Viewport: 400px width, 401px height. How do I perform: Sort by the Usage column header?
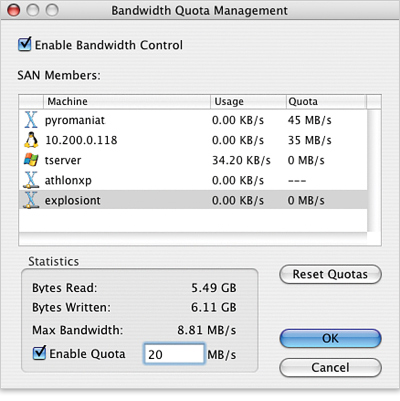pos(248,101)
